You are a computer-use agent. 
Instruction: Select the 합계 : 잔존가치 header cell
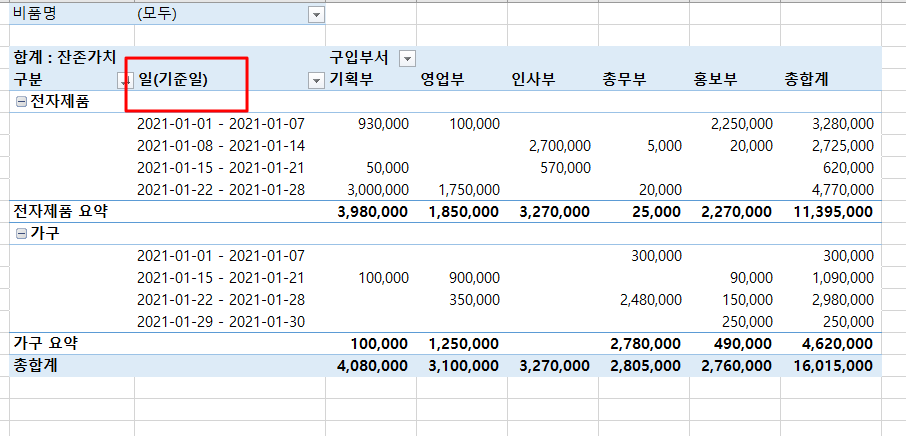click(65, 58)
